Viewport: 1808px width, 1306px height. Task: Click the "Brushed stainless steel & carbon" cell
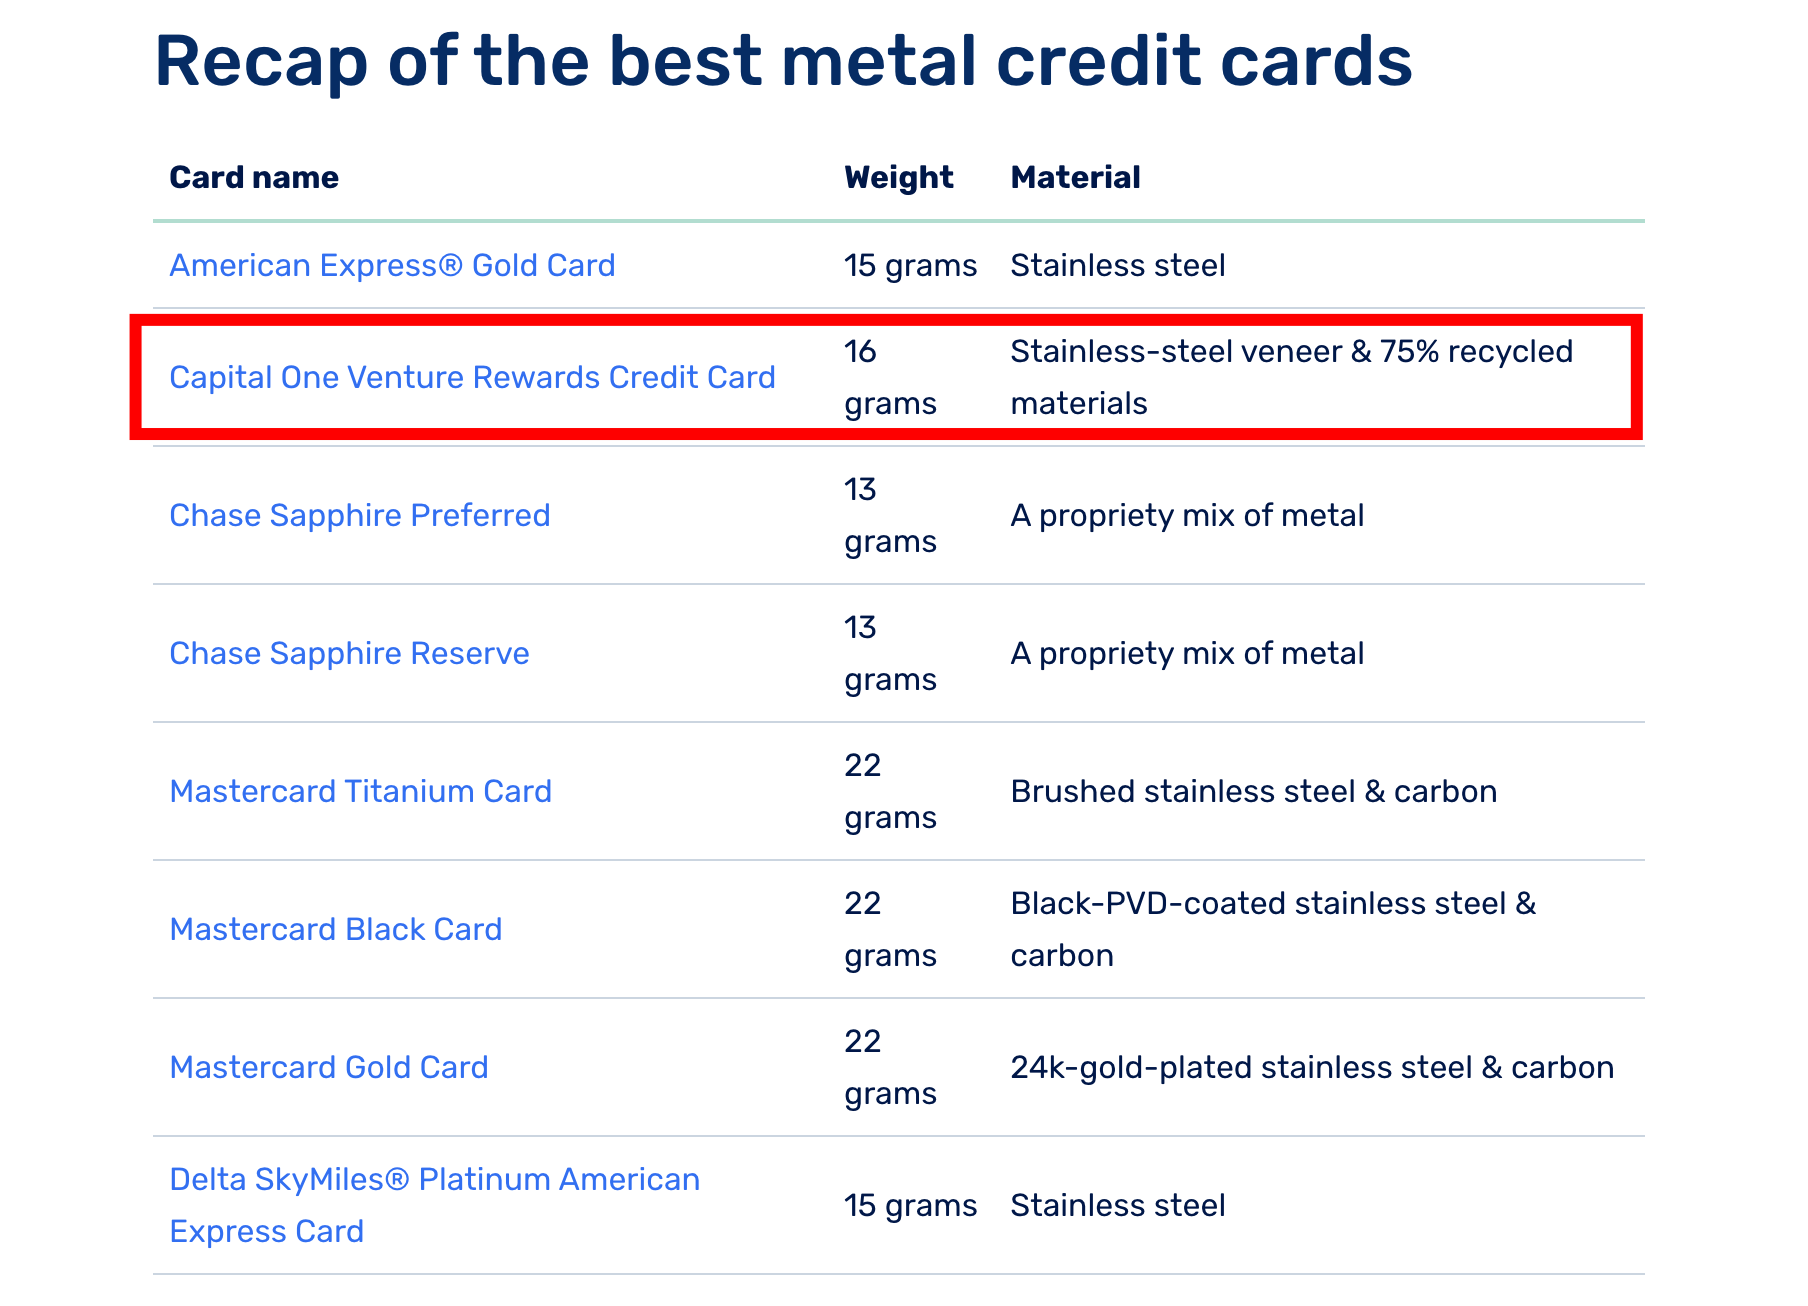click(1253, 791)
